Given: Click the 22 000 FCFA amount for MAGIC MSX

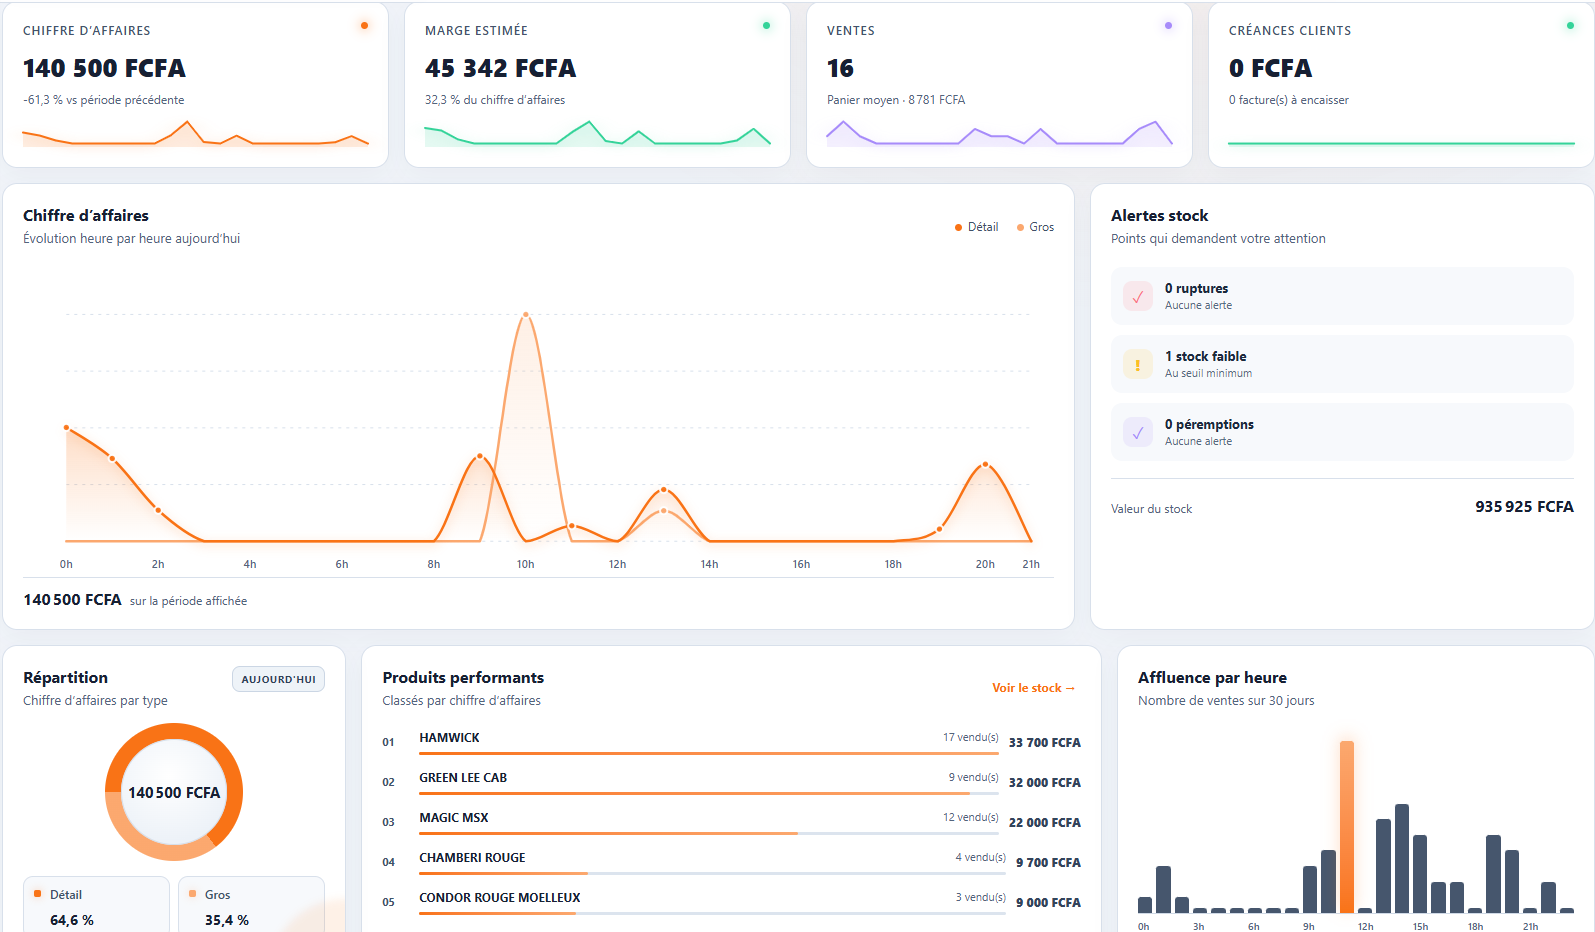Looking at the screenshot, I should pos(1044,823).
